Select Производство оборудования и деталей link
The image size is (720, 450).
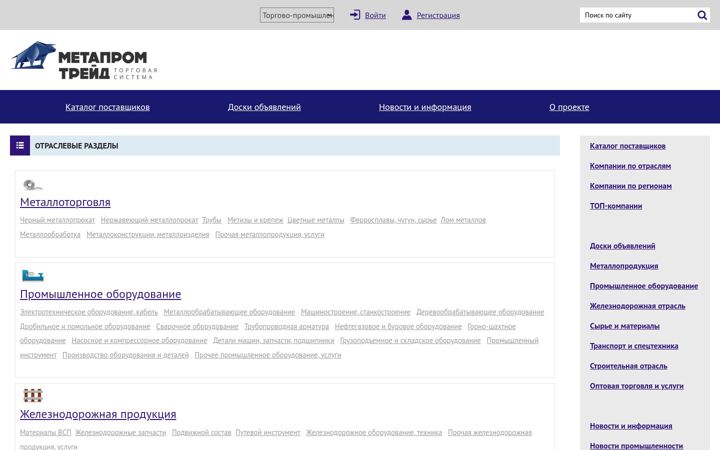point(125,354)
